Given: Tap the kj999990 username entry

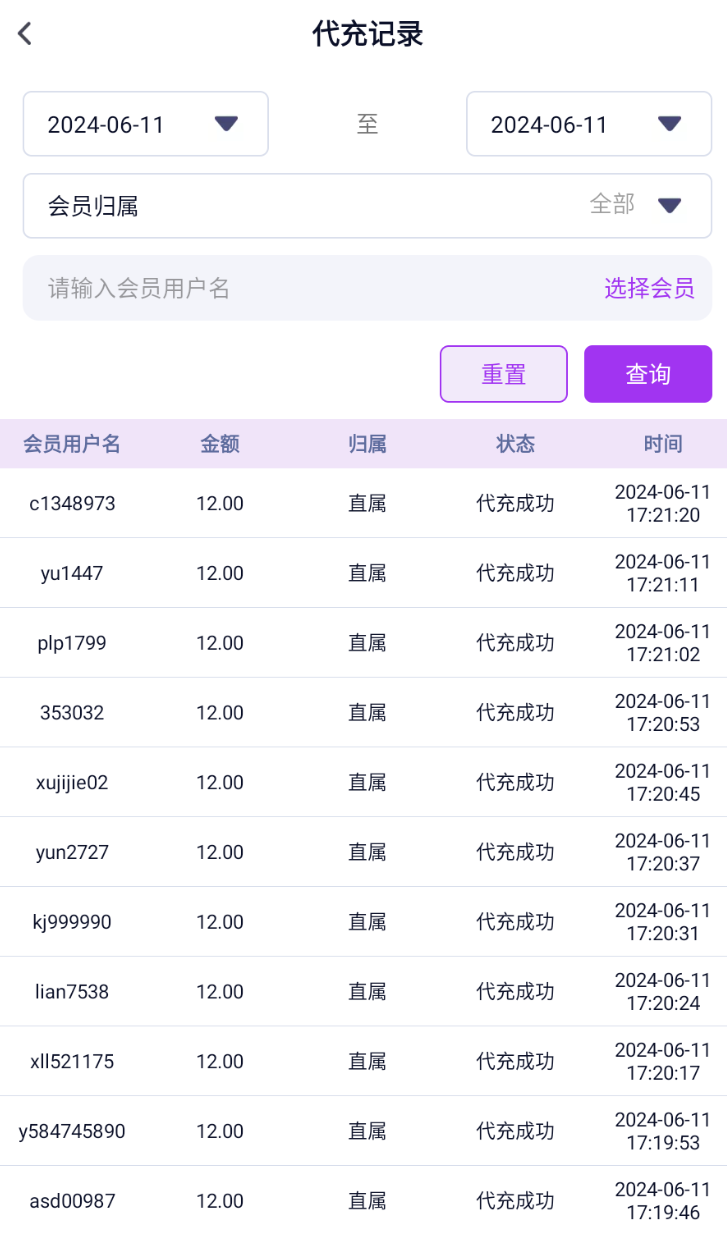Looking at the screenshot, I should [x=72, y=922].
